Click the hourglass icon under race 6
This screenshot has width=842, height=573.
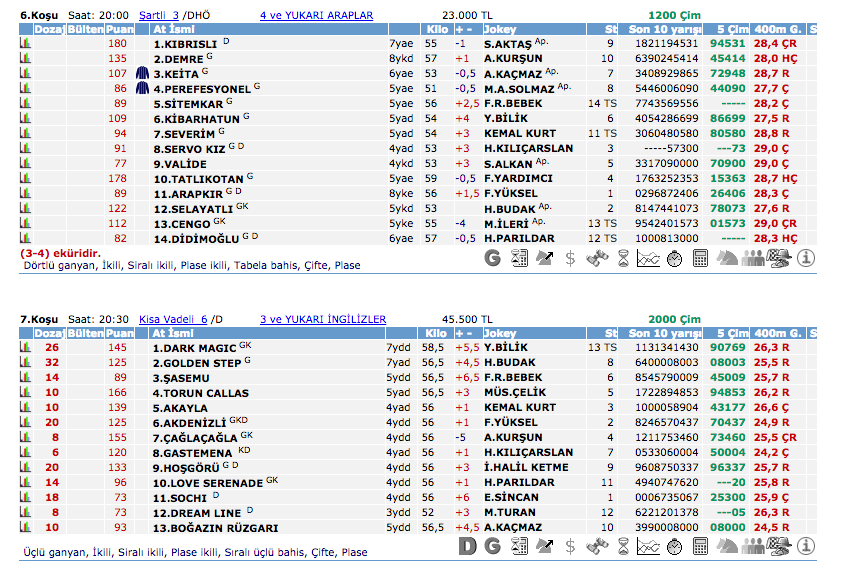tap(623, 258)
